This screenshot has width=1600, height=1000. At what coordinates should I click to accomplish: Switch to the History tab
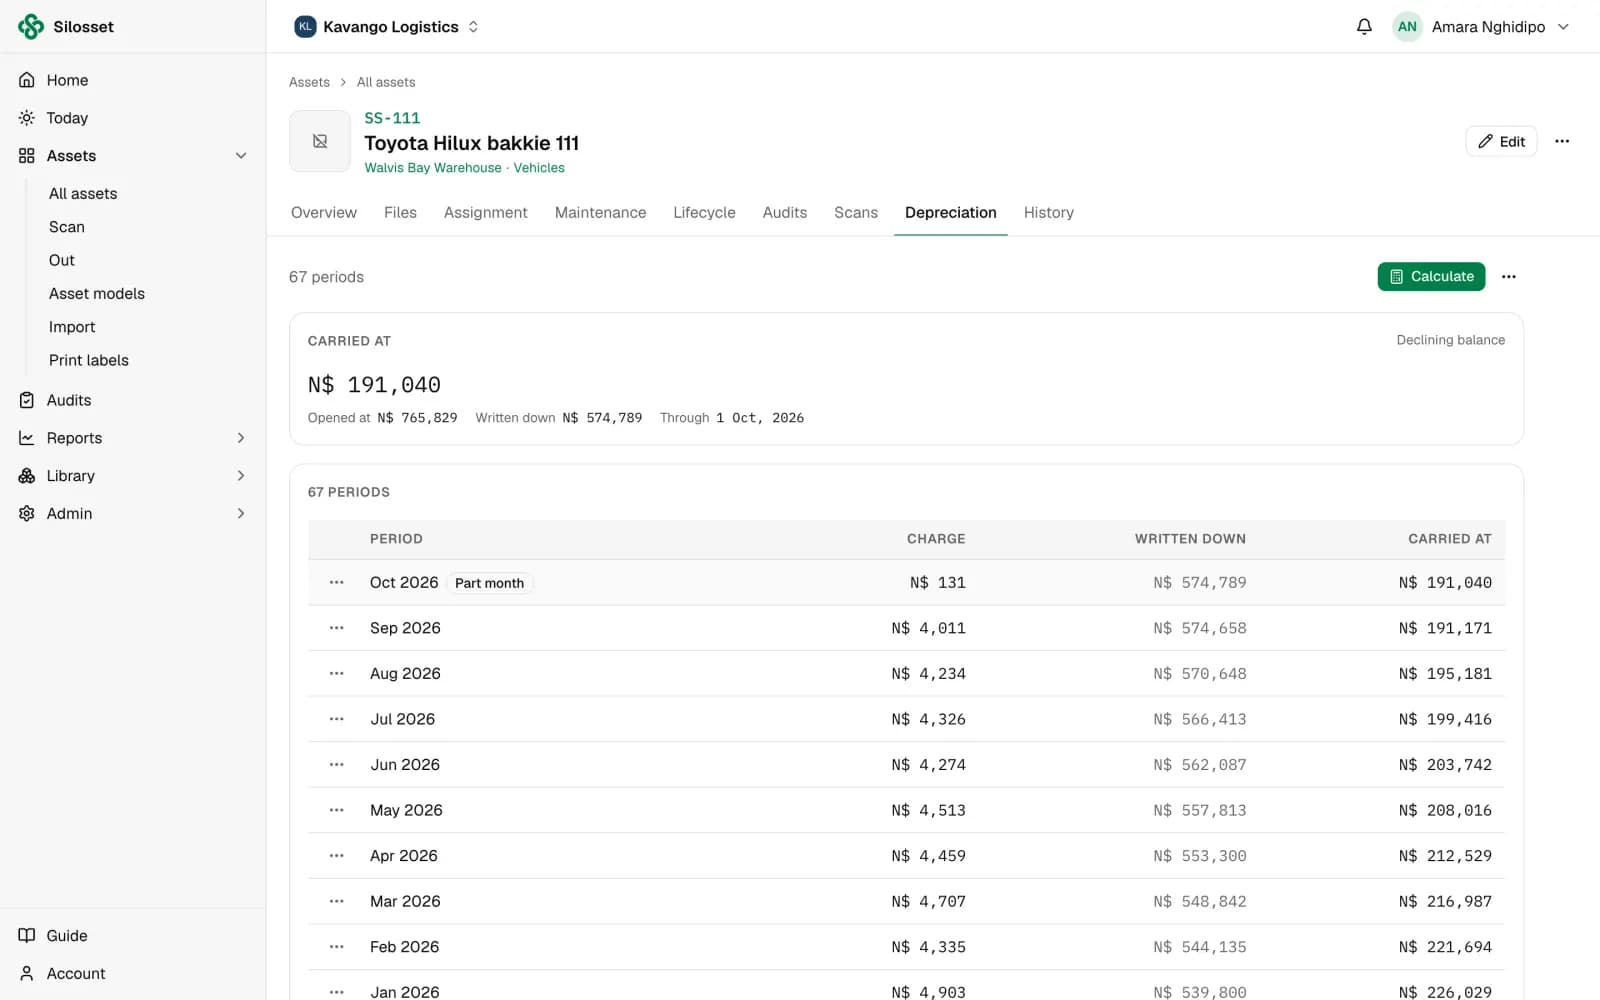point(1049,213)
